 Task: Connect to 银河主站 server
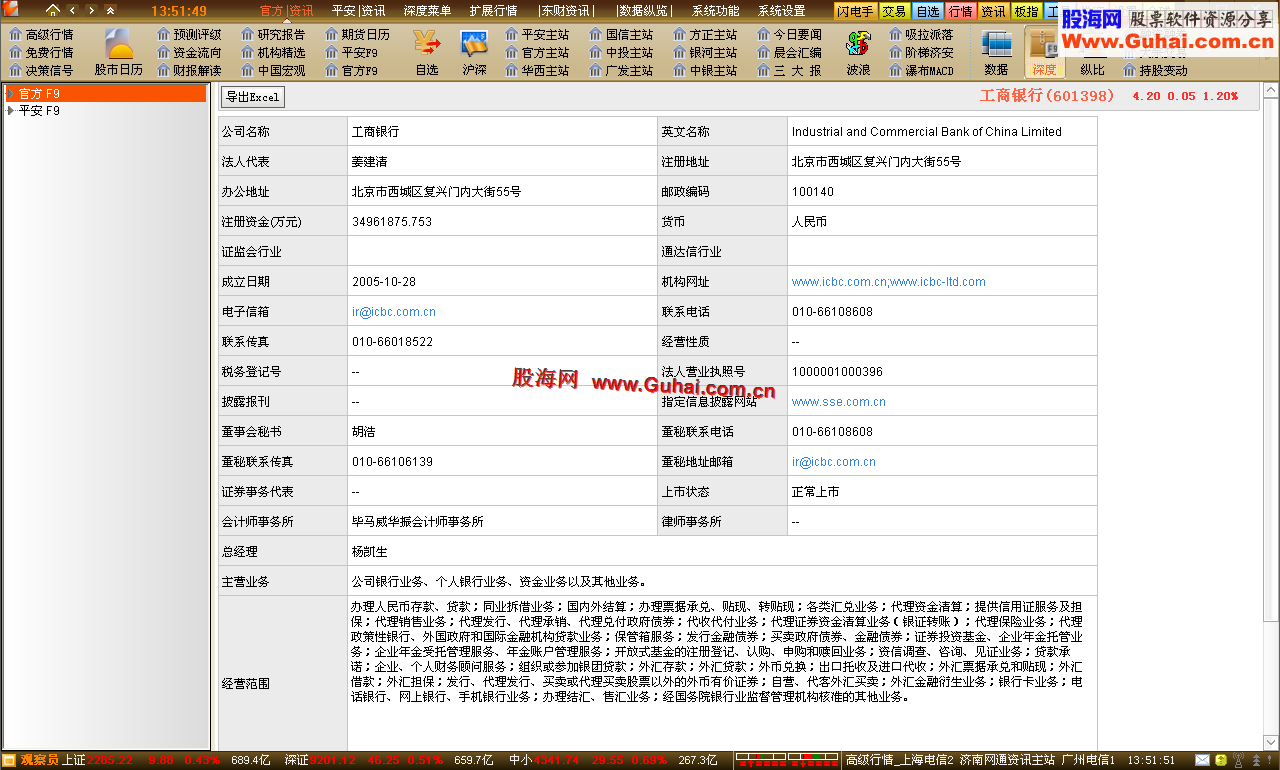705,52
